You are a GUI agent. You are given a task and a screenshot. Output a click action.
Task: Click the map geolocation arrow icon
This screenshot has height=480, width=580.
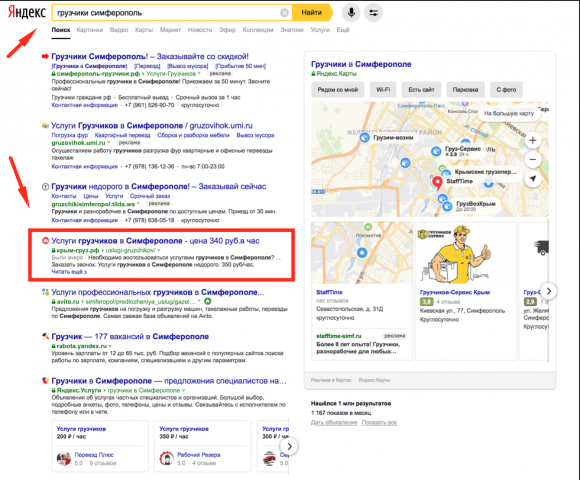point(533,179)
